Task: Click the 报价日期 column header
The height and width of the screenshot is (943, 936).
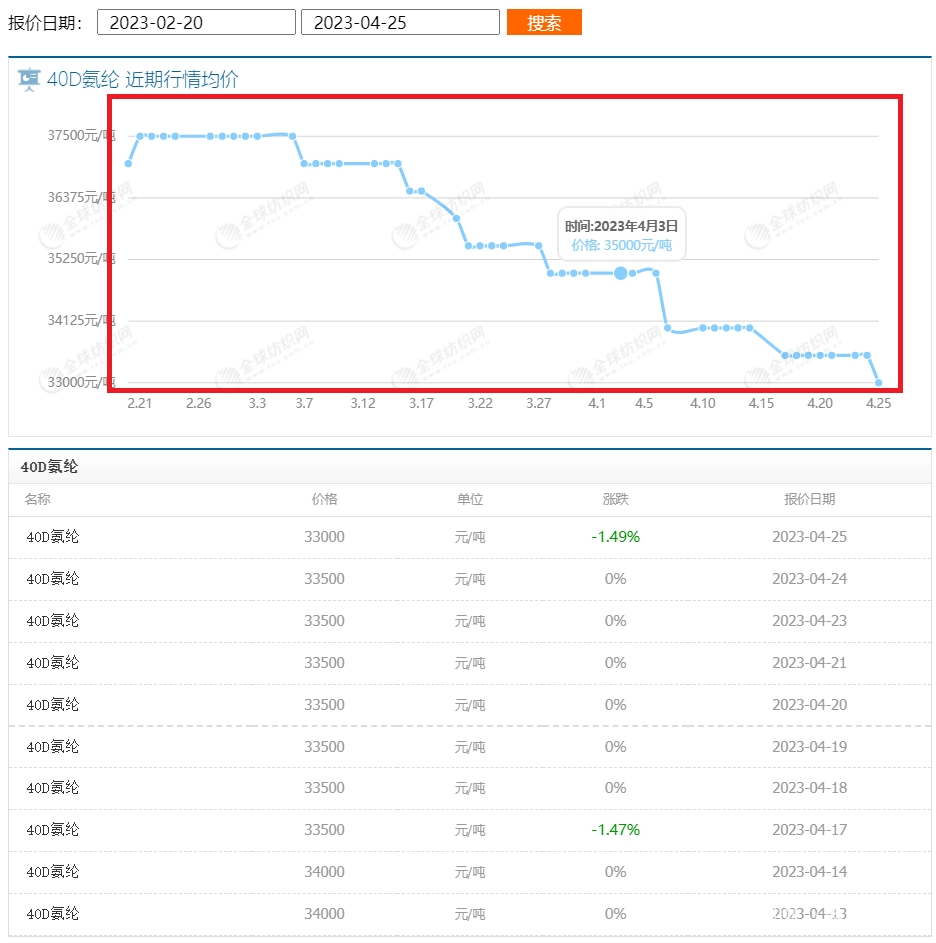Action: point(809,499)
